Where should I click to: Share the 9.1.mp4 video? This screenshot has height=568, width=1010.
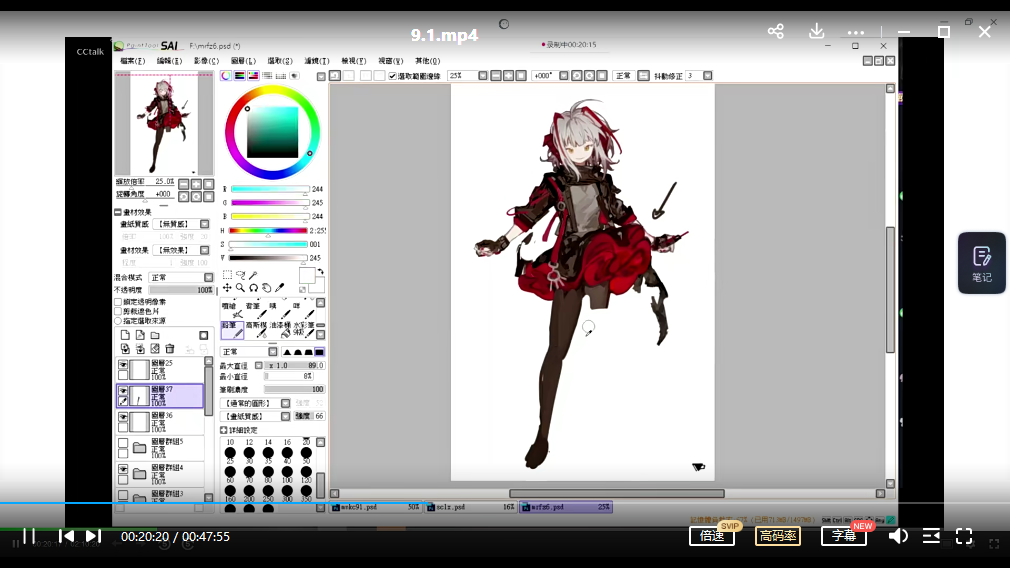pyautogui.click(x=776, y=31)
